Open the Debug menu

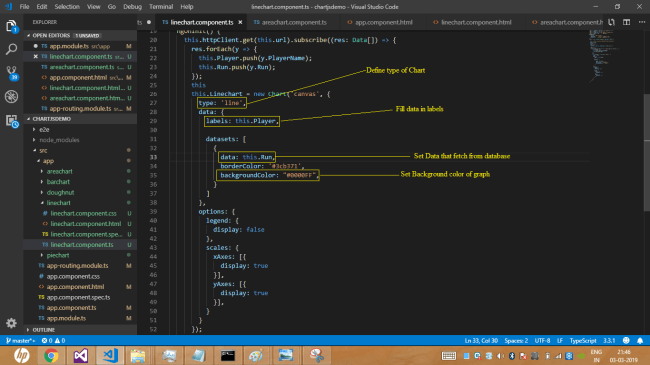click(x=132, y=7)
